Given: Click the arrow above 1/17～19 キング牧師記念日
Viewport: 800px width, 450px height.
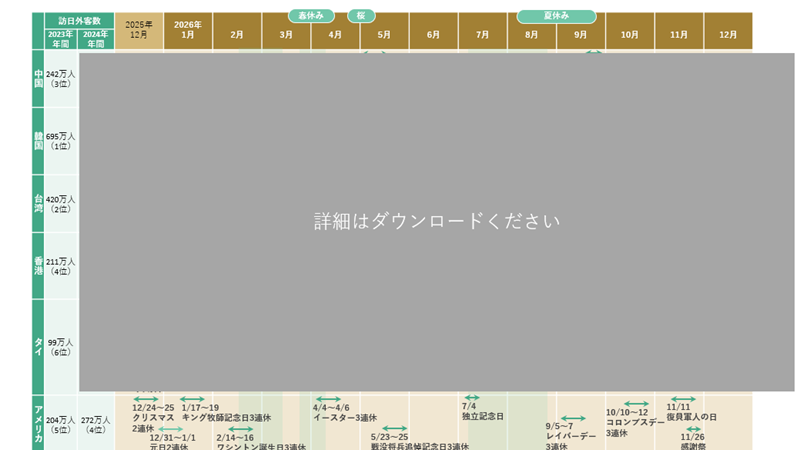Looking at the screenshot, I should pyautogui.click(x=193, y=398).
